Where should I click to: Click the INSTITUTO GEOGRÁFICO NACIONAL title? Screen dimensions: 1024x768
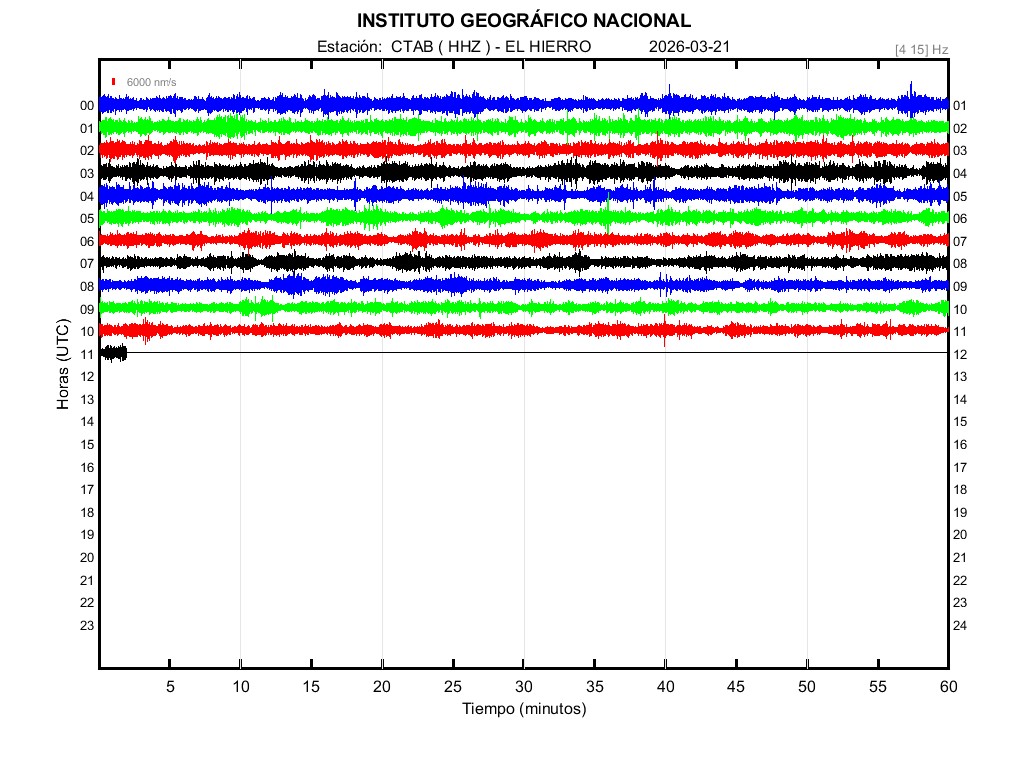tap(523, 21)
